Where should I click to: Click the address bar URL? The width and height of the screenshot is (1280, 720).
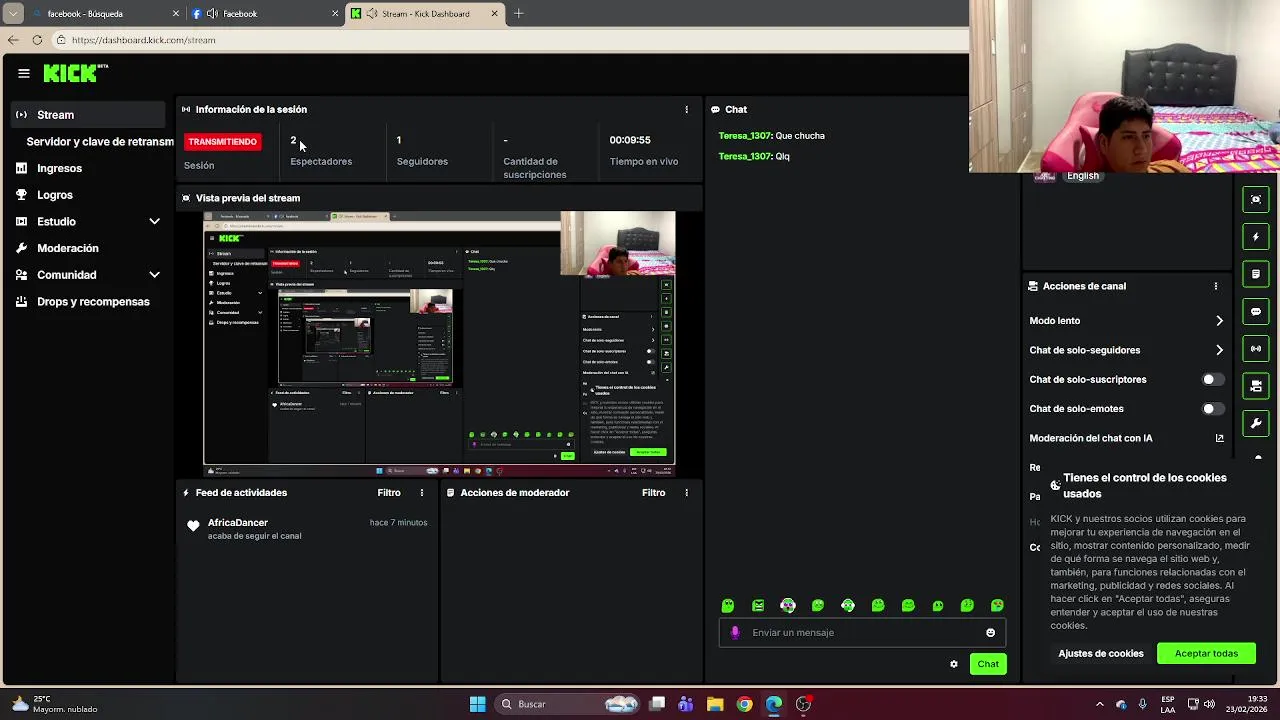click(144, 40)
